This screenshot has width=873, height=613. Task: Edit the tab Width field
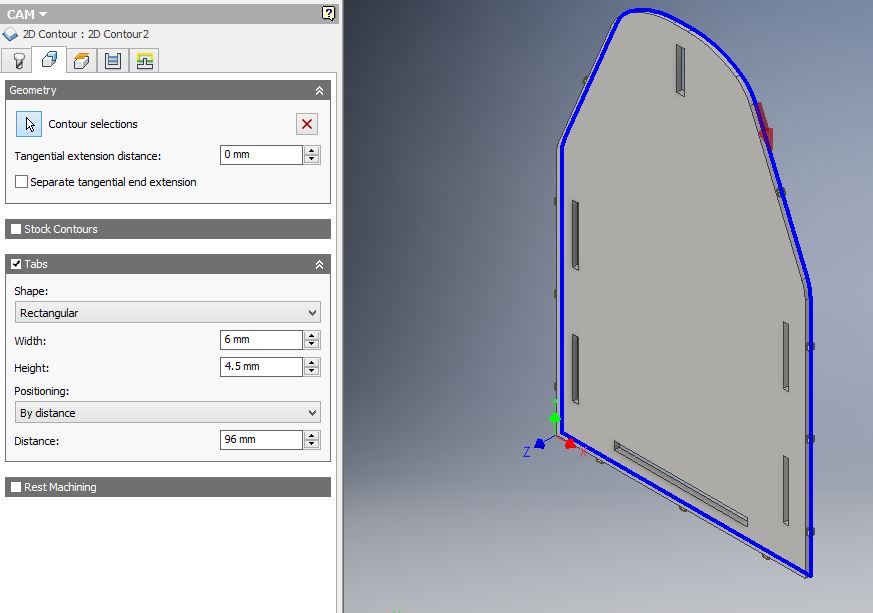click(x=261, y=340)
